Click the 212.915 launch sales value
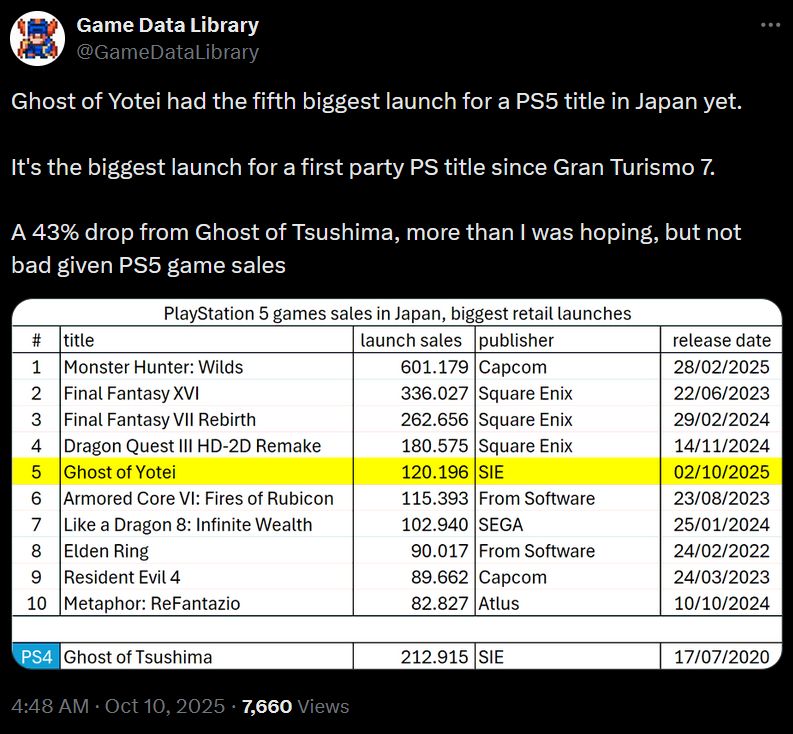Screen dimensions: 793x734 click(x=434, y=657)
